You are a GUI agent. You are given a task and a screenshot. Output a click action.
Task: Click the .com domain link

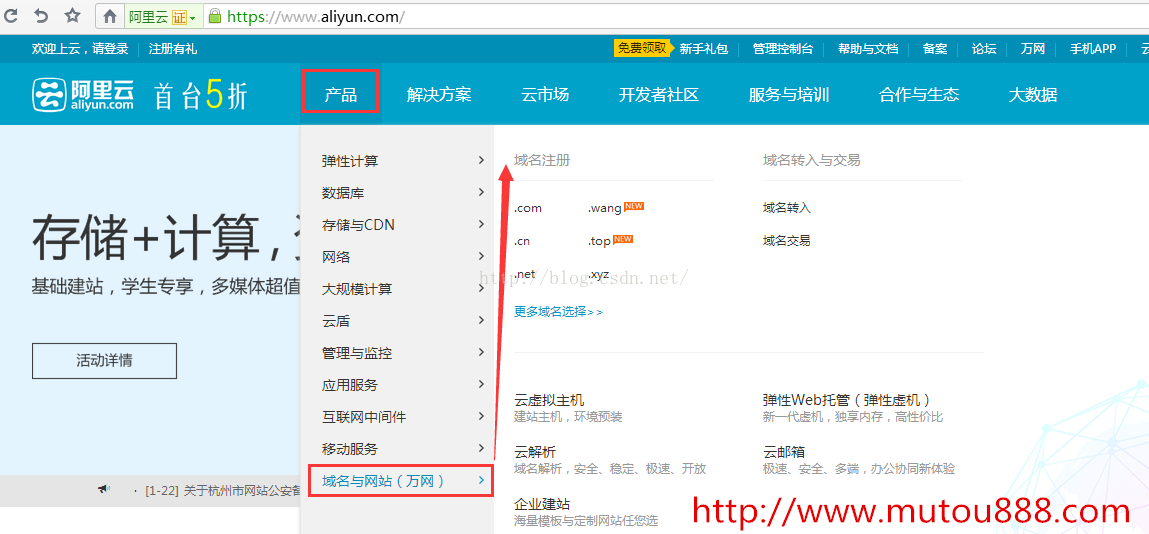pos(528,208)
